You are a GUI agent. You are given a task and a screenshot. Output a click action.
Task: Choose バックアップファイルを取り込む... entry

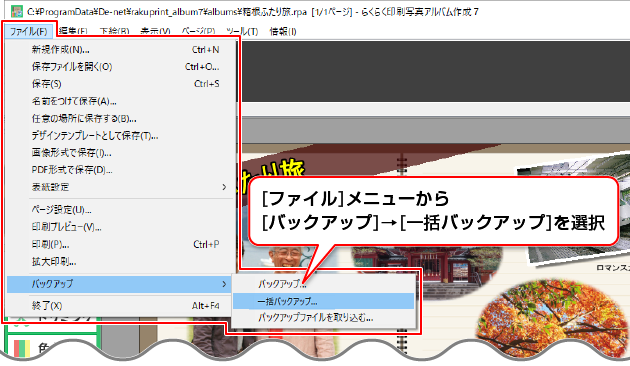pyautogui.click(x=323, y=318)
